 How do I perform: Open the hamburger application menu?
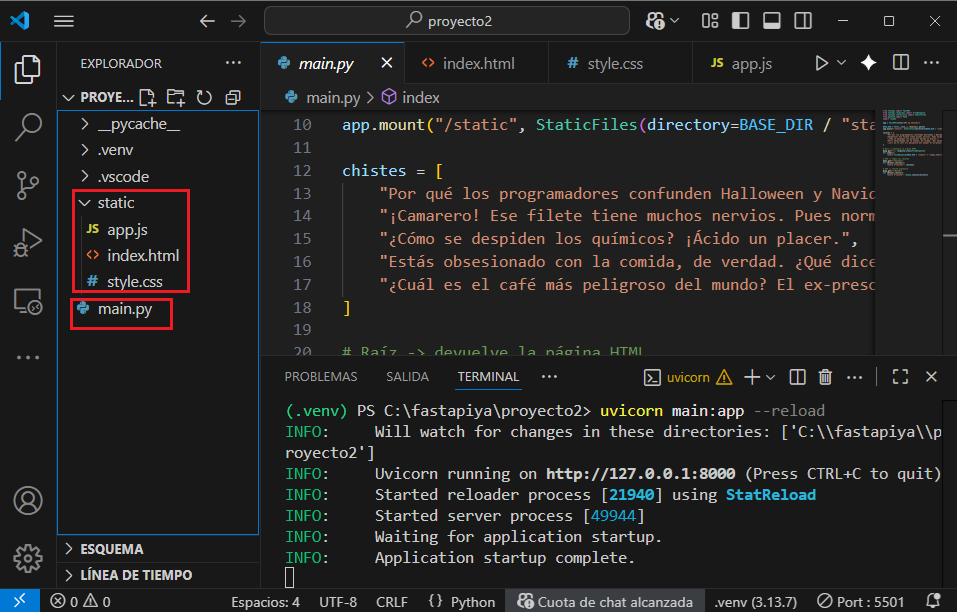point(63,21)
